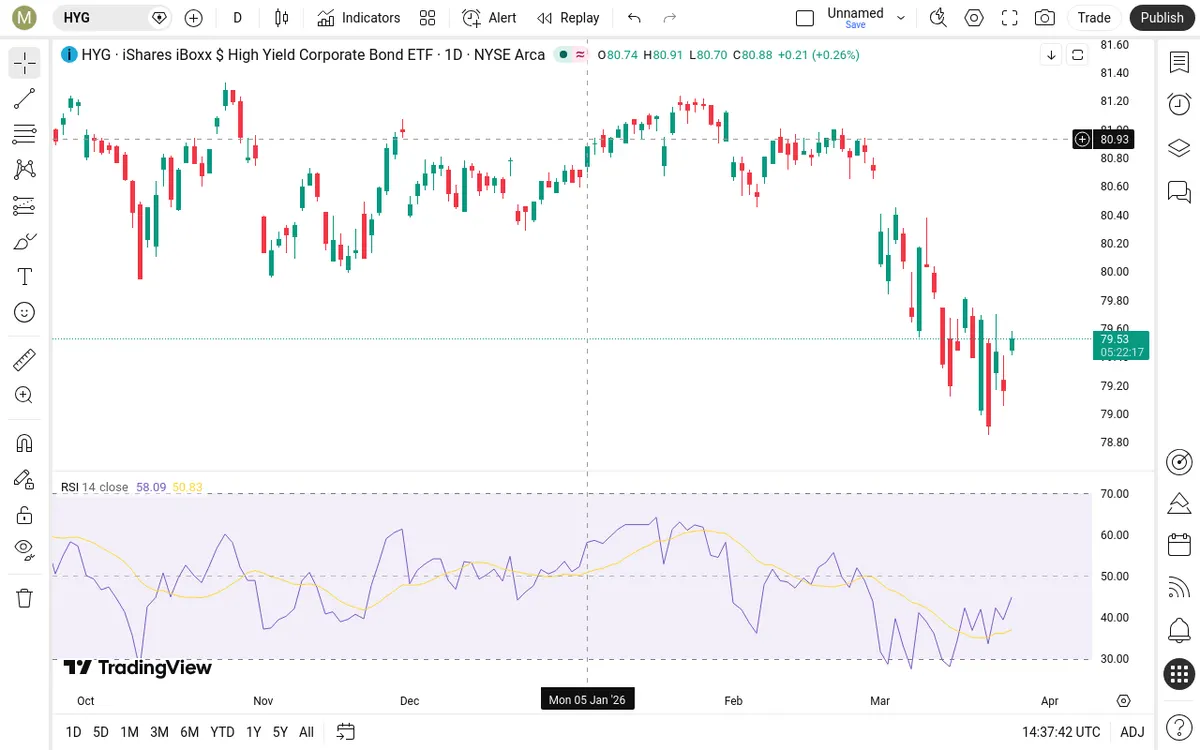Open the emoji icons tool
This screenshot has height=750, width=1200.
[x=25, y=313]
